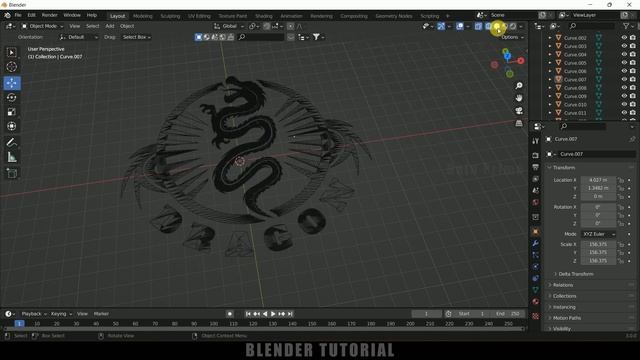Expand the Delta Transform panel

[x=576, y=274]
